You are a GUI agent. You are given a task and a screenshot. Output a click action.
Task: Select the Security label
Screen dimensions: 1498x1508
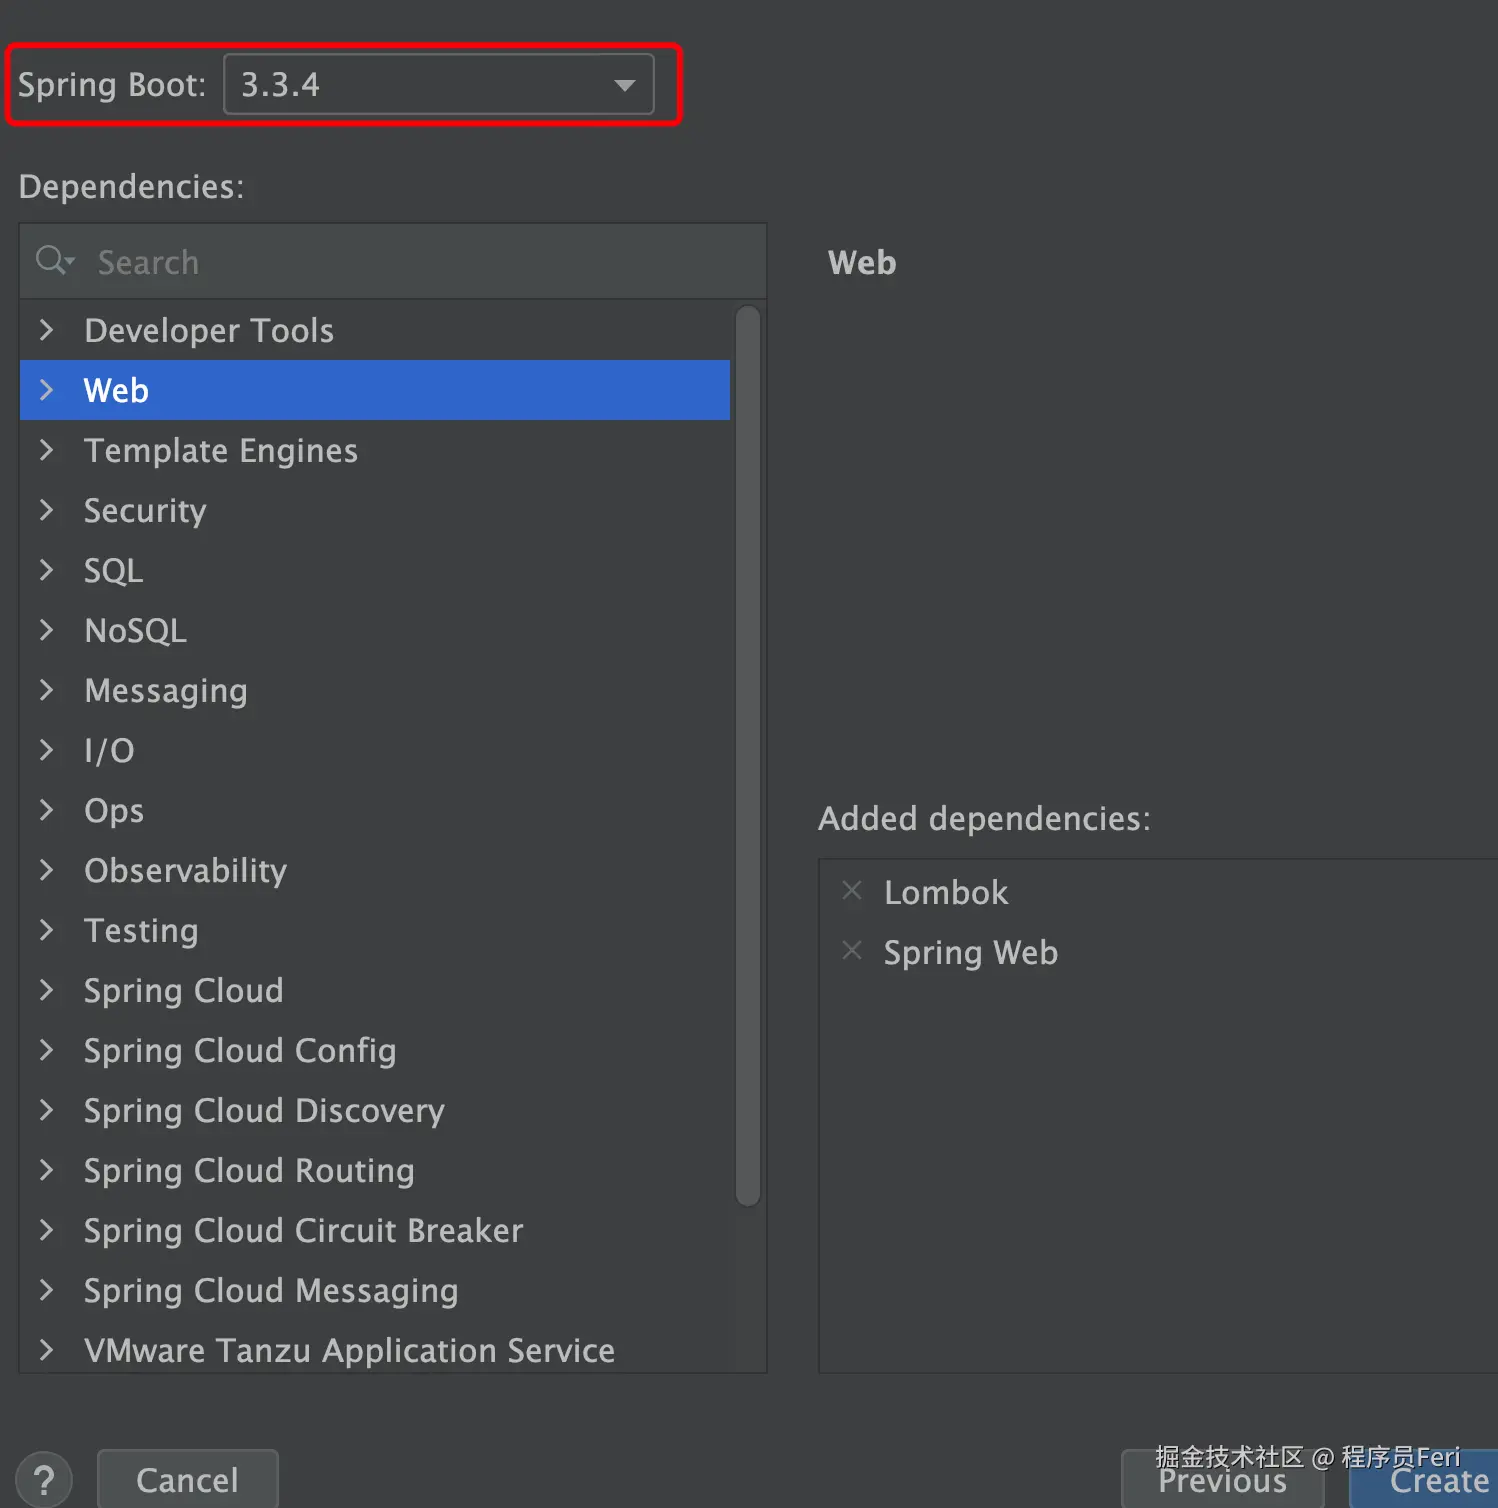145,511
